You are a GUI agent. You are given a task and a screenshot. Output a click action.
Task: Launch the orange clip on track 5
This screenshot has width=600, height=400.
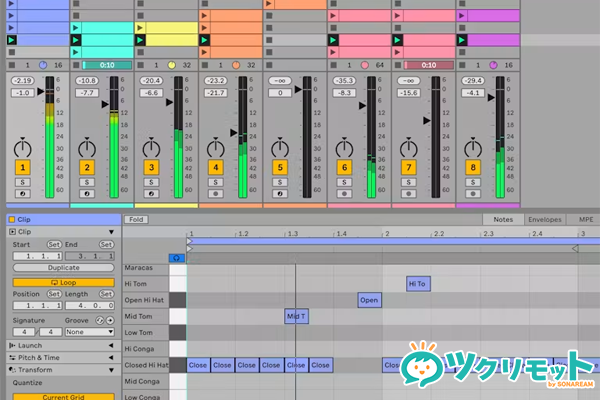269,4
